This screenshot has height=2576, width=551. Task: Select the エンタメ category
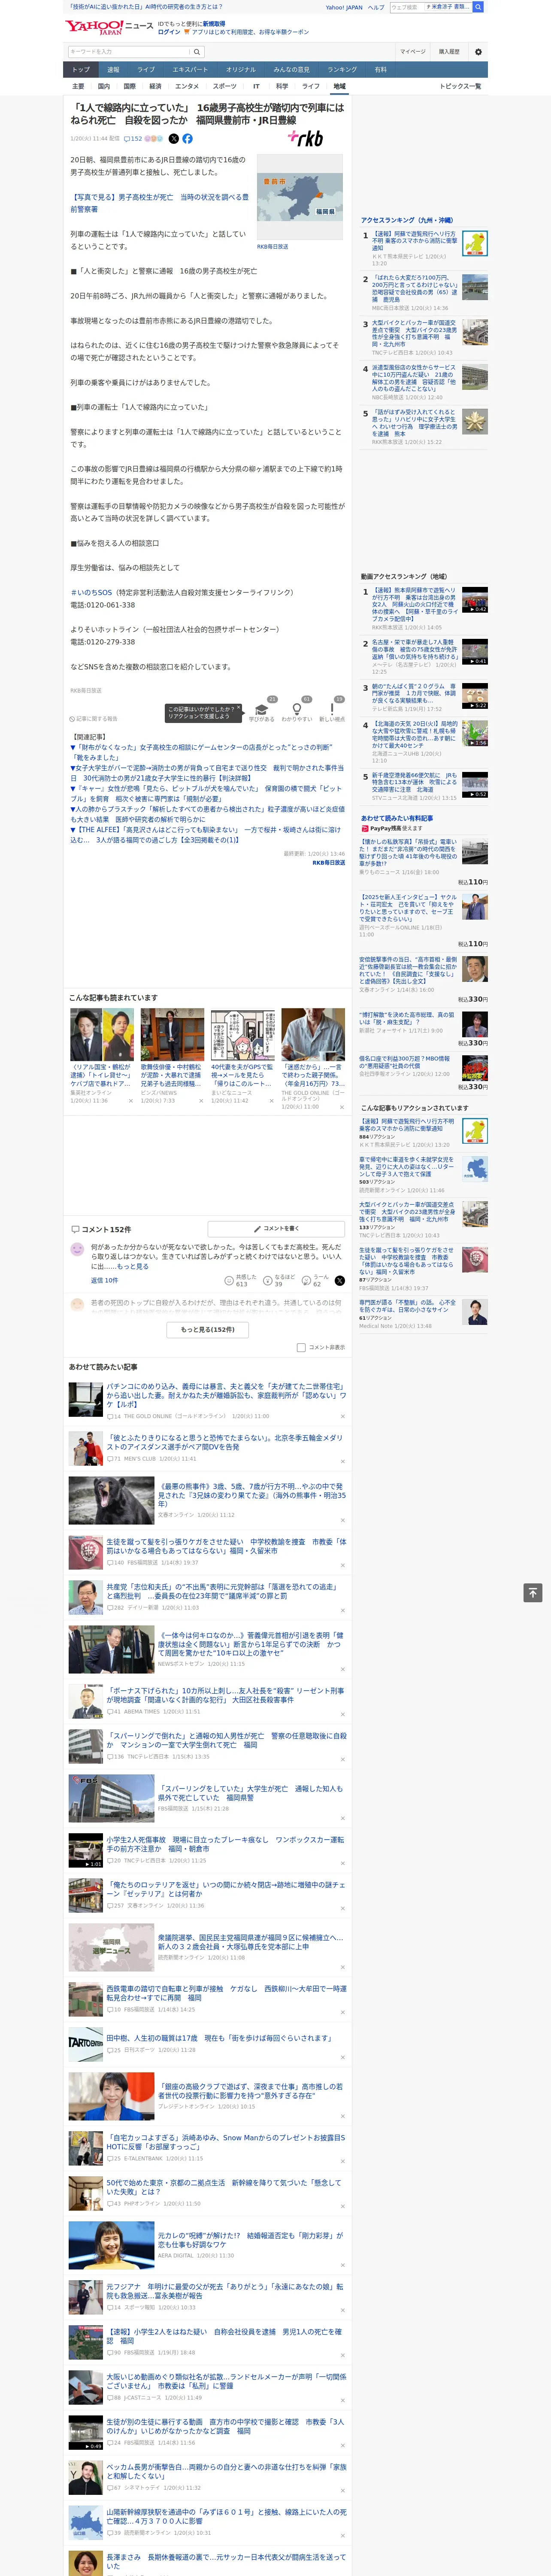click(187, 86)
